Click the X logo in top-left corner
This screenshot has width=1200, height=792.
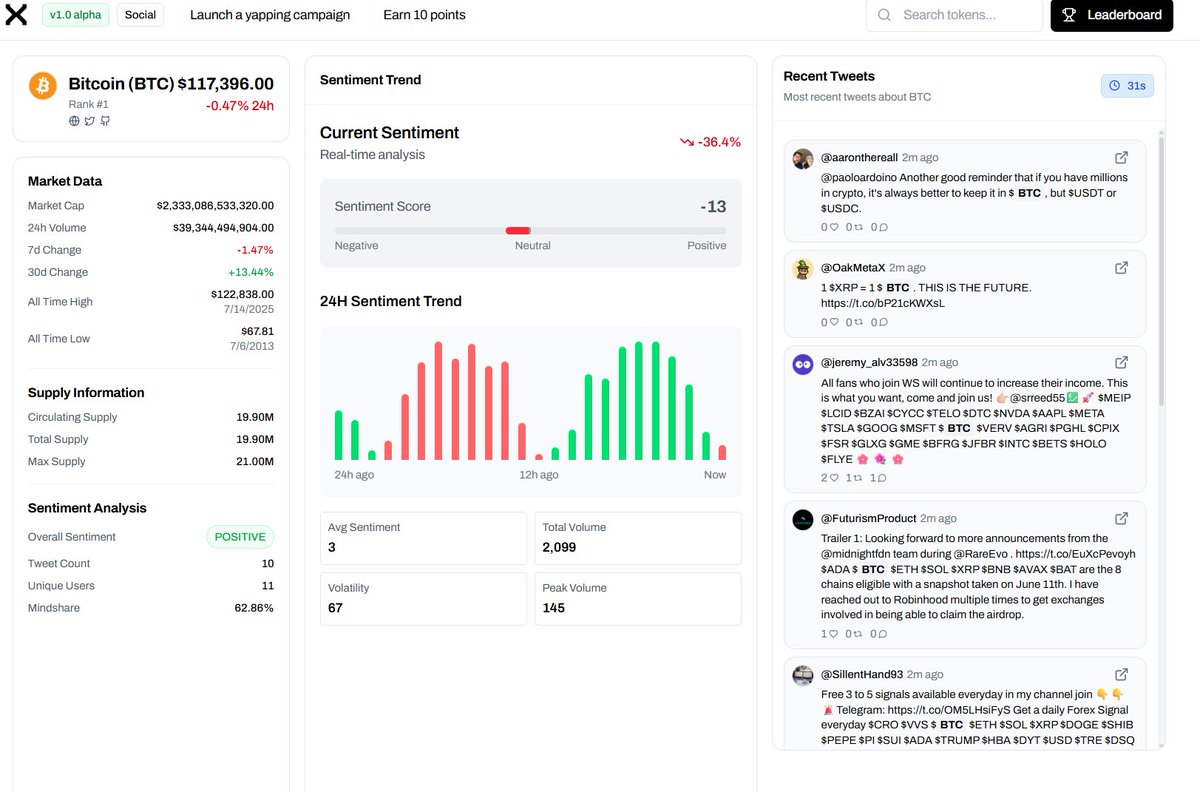coord(15,15)
